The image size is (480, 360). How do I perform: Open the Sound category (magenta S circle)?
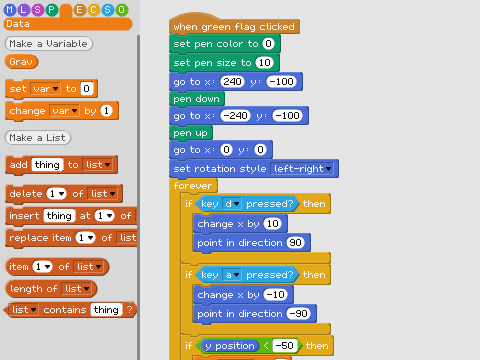[x=37, y=10]
